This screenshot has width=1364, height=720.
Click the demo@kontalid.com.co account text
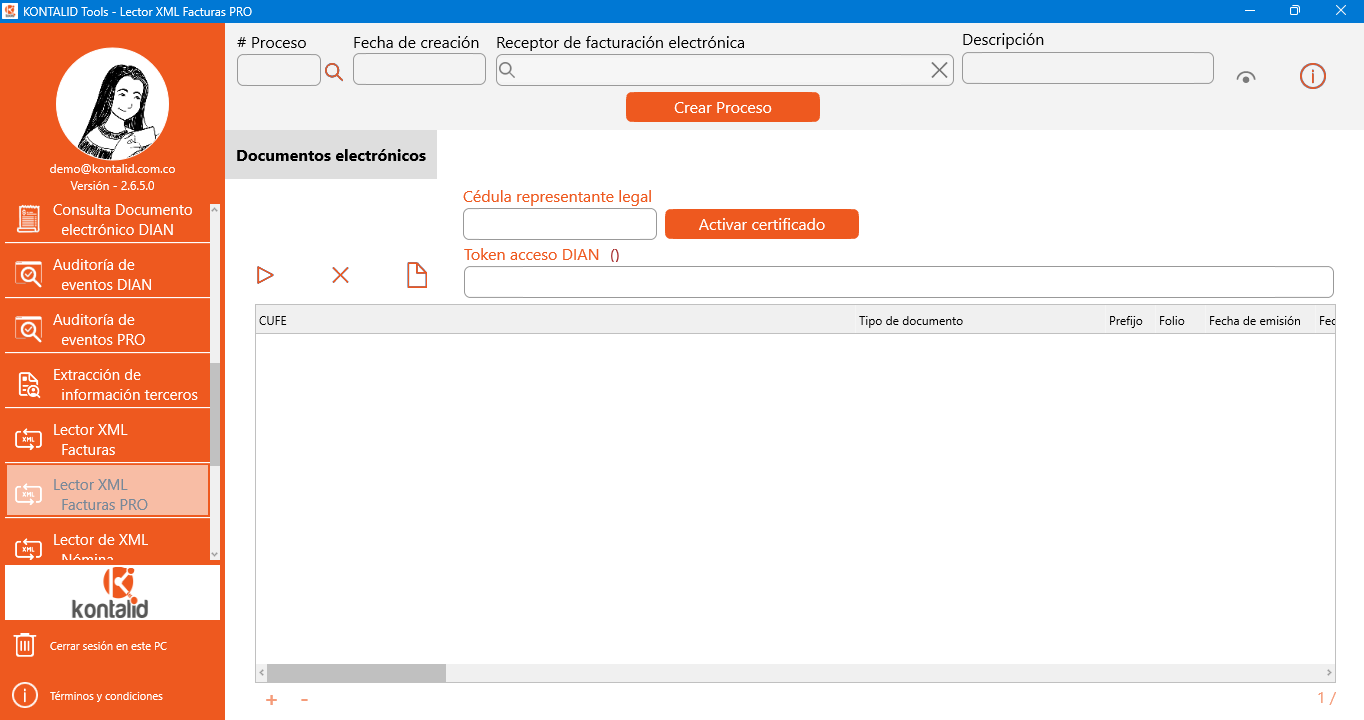point(112,169)
